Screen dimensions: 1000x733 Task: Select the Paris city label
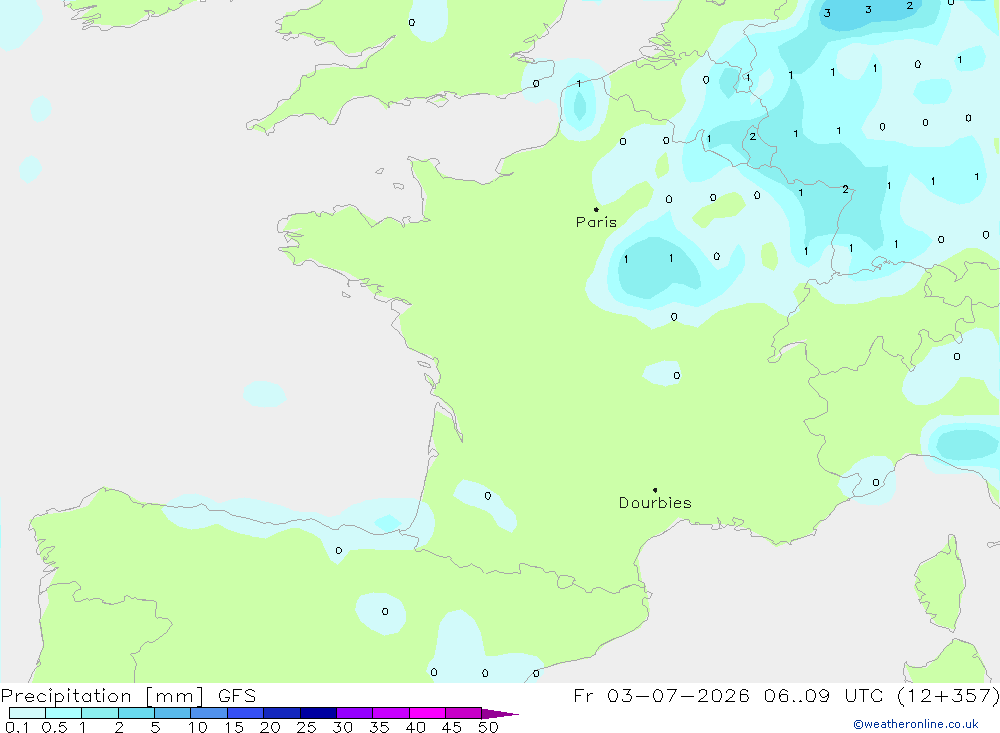tap(596, 222)
